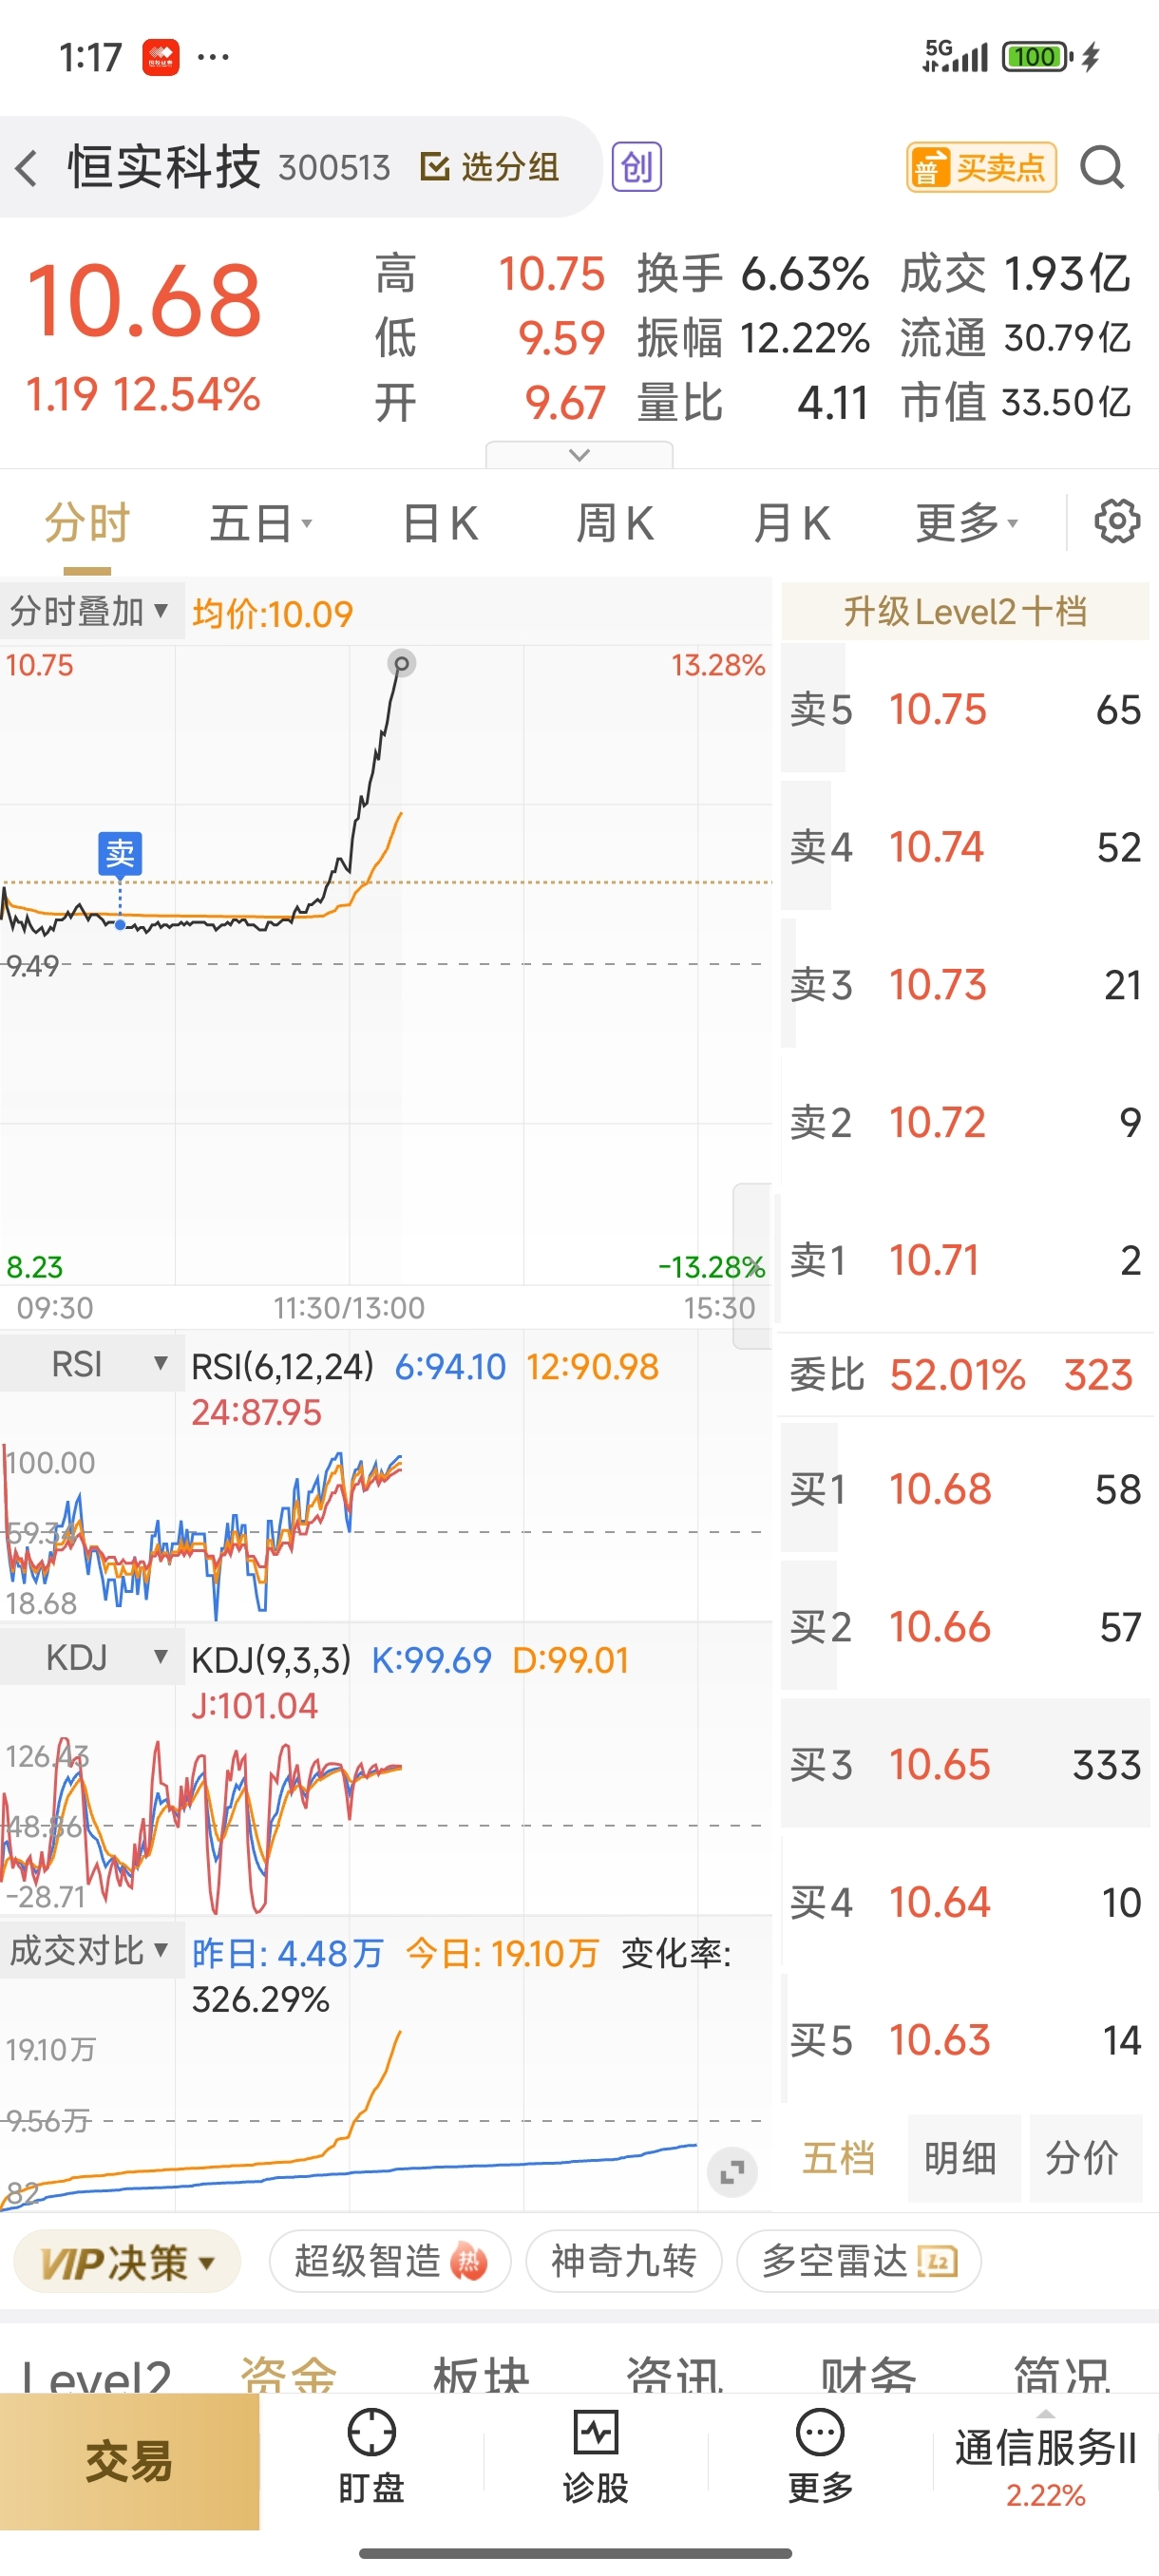Tap the 卖3 price 10.73 row

[965, 985]
